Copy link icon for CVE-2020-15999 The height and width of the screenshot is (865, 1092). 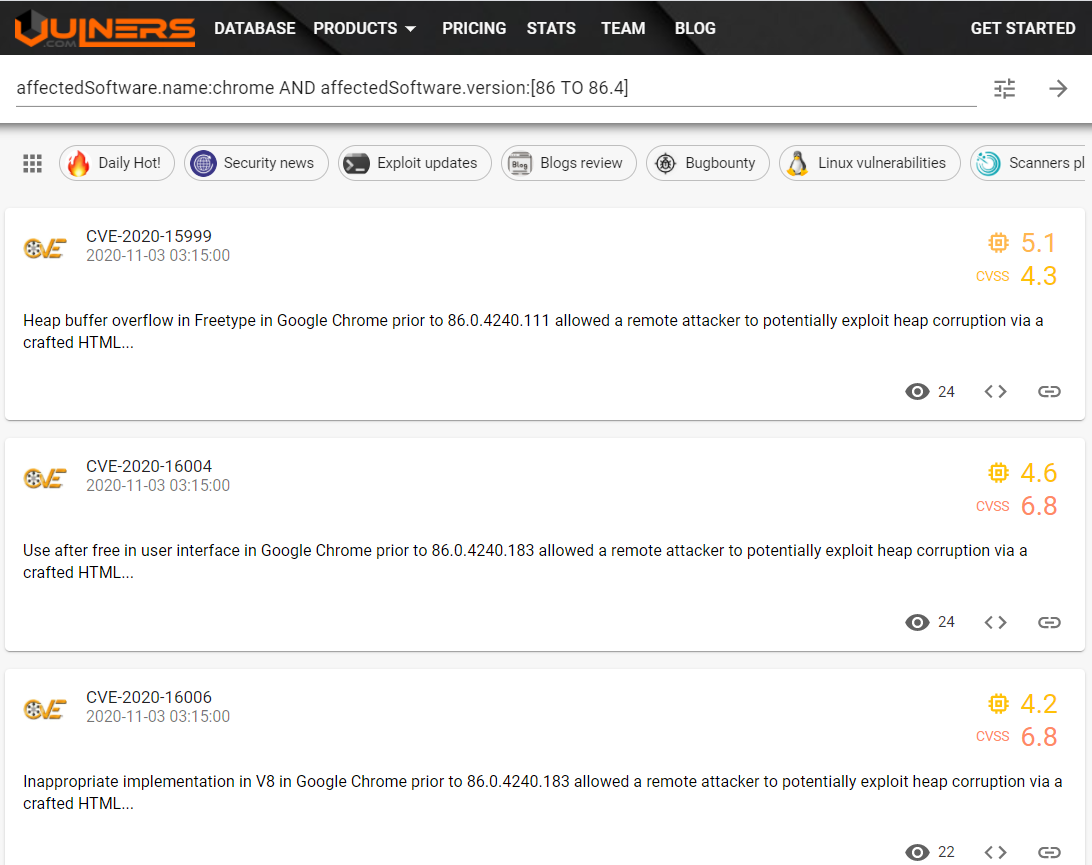click(1048, 391)
